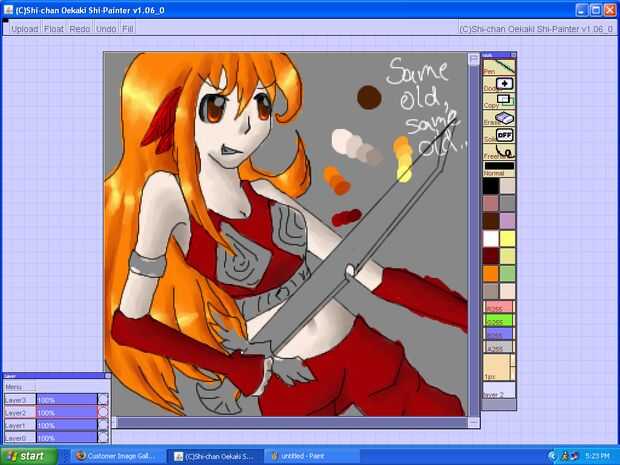This screenshot has height=465, width=620.
Task: Pick the taupe gray palette swatch
Action: [491, 291]
